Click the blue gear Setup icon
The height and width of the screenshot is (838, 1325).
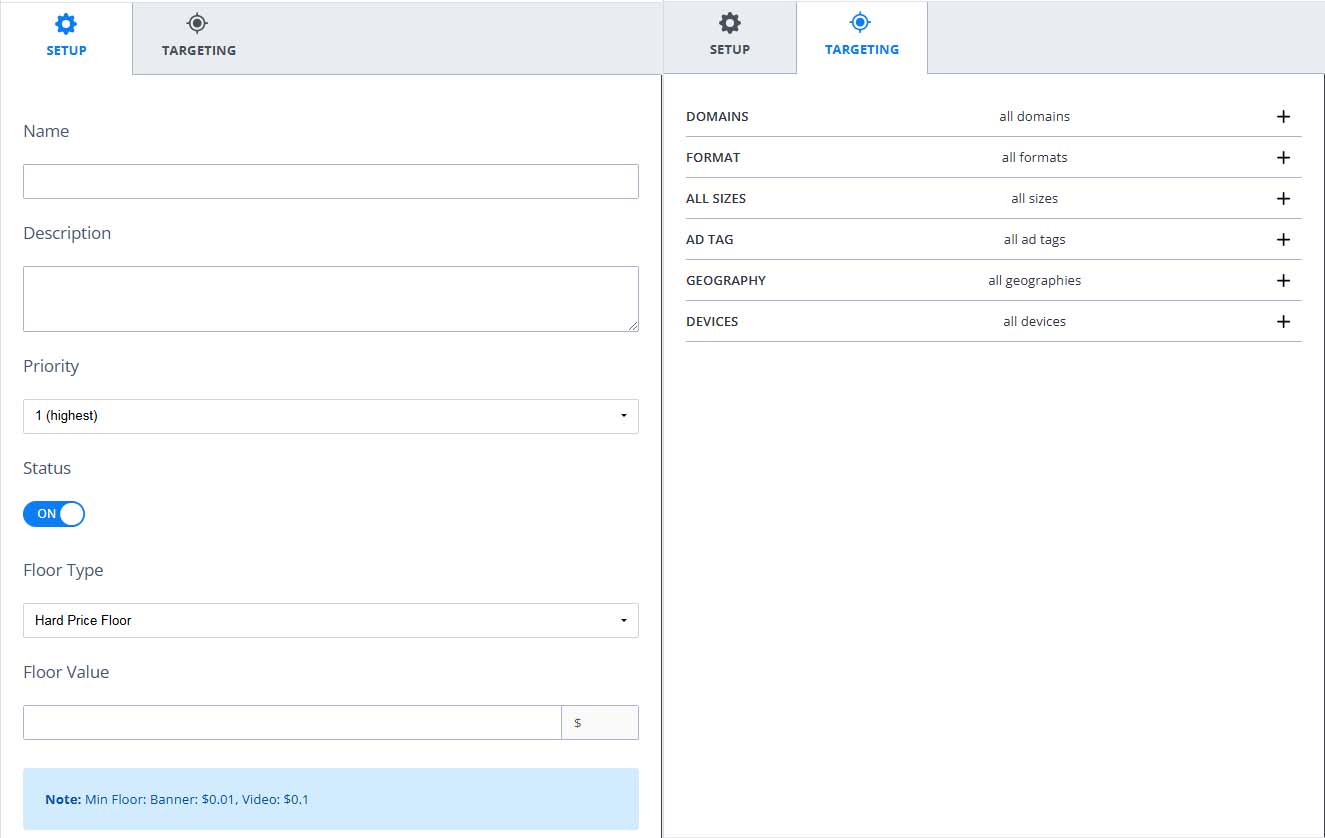[66, 24]
